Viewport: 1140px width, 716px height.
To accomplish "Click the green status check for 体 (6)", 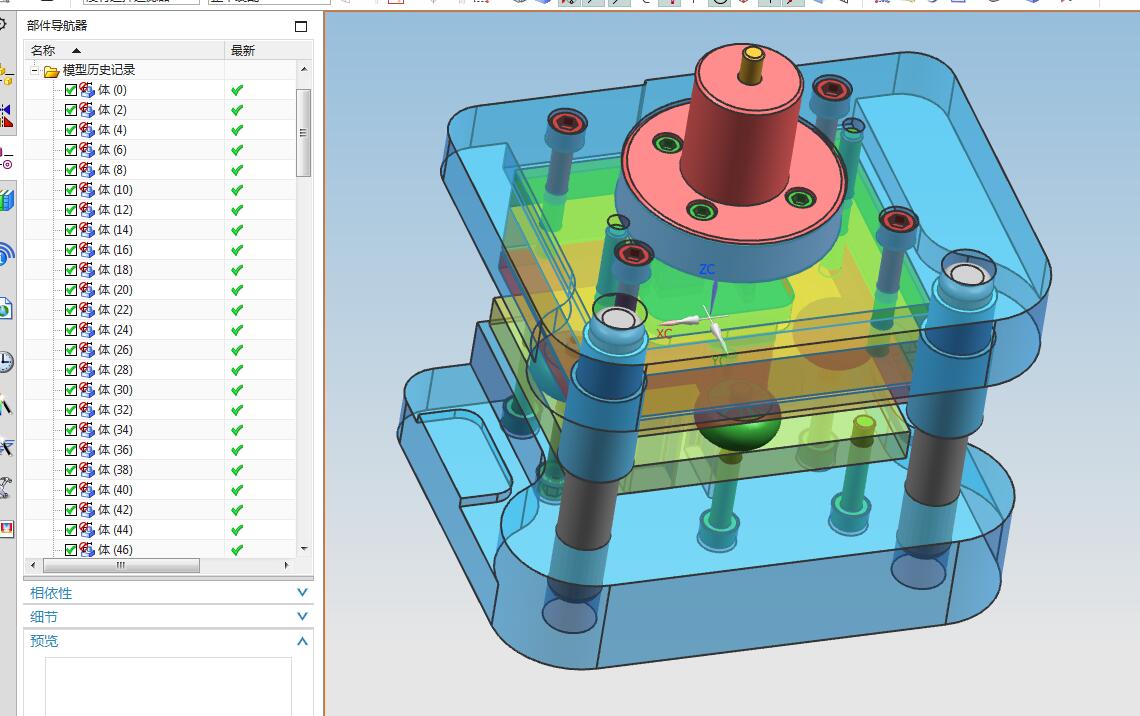I will [x=237, y=150].
